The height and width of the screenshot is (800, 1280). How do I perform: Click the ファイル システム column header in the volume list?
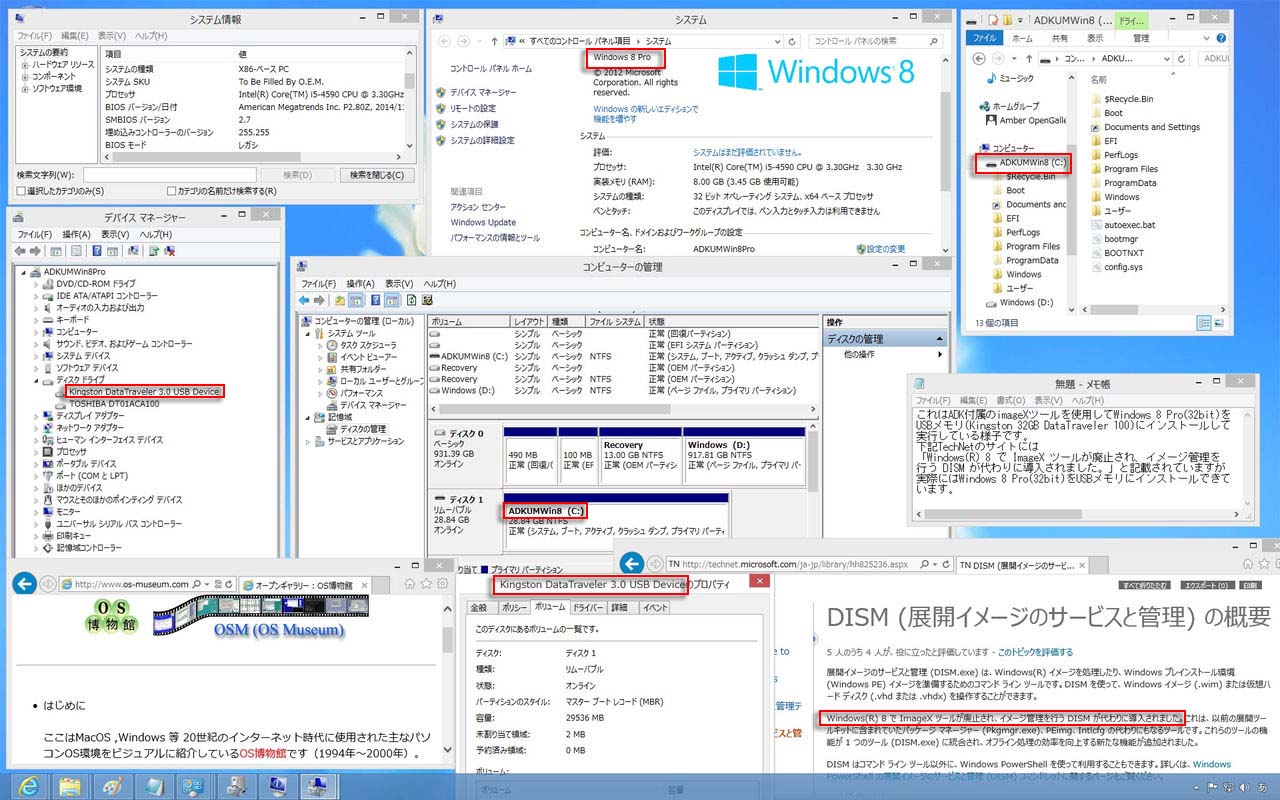[614, 322]
